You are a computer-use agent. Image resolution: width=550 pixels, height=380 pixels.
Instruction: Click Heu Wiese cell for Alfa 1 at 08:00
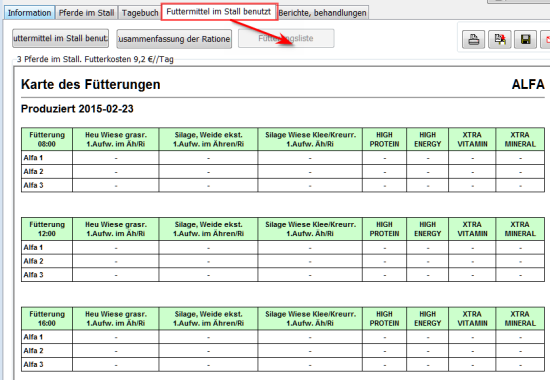pos(116,158)
